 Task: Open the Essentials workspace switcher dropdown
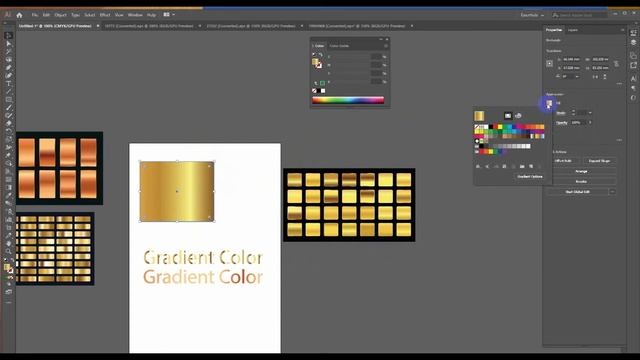(x=532, y=15)
